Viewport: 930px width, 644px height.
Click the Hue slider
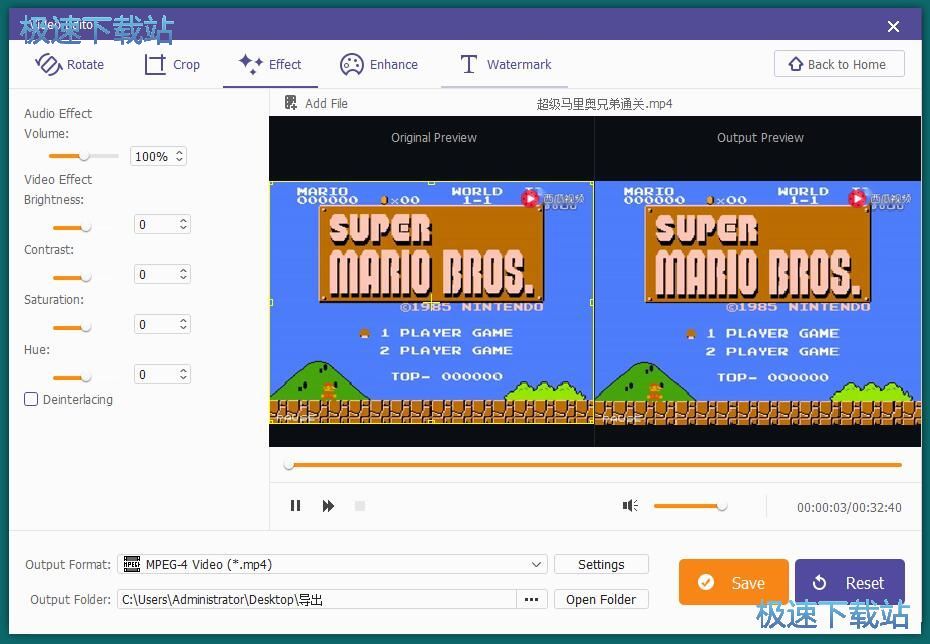coord(72,377)
